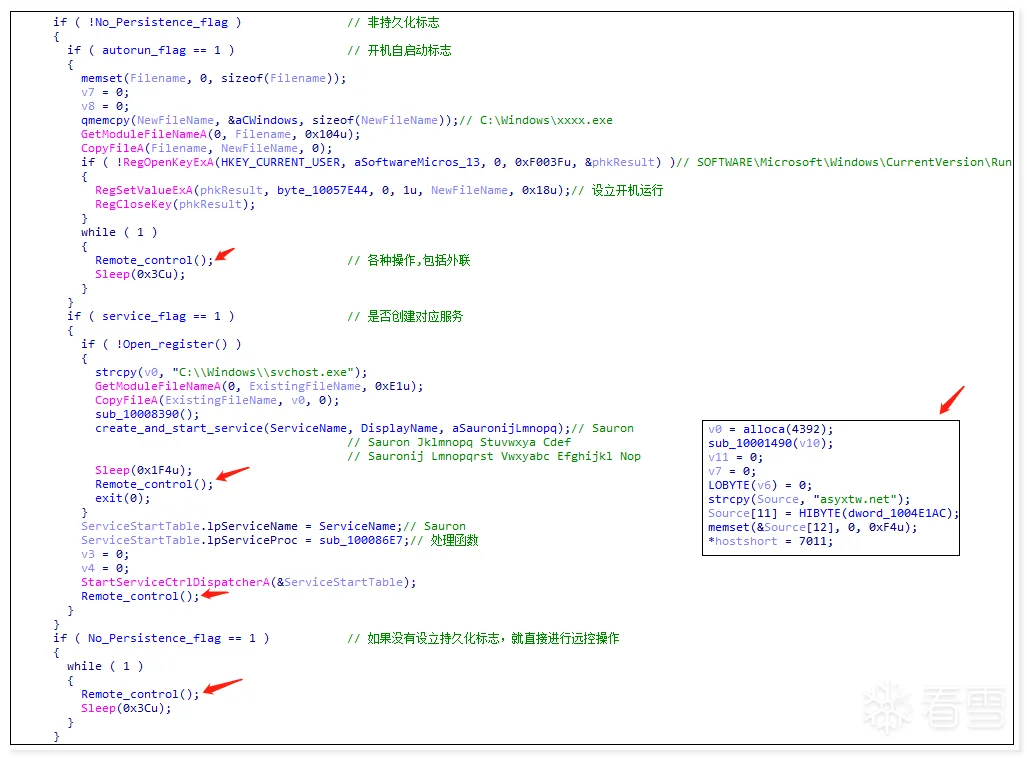Click "v0 = alloca(4392);" in boxed snippet

tap(770, 430)
